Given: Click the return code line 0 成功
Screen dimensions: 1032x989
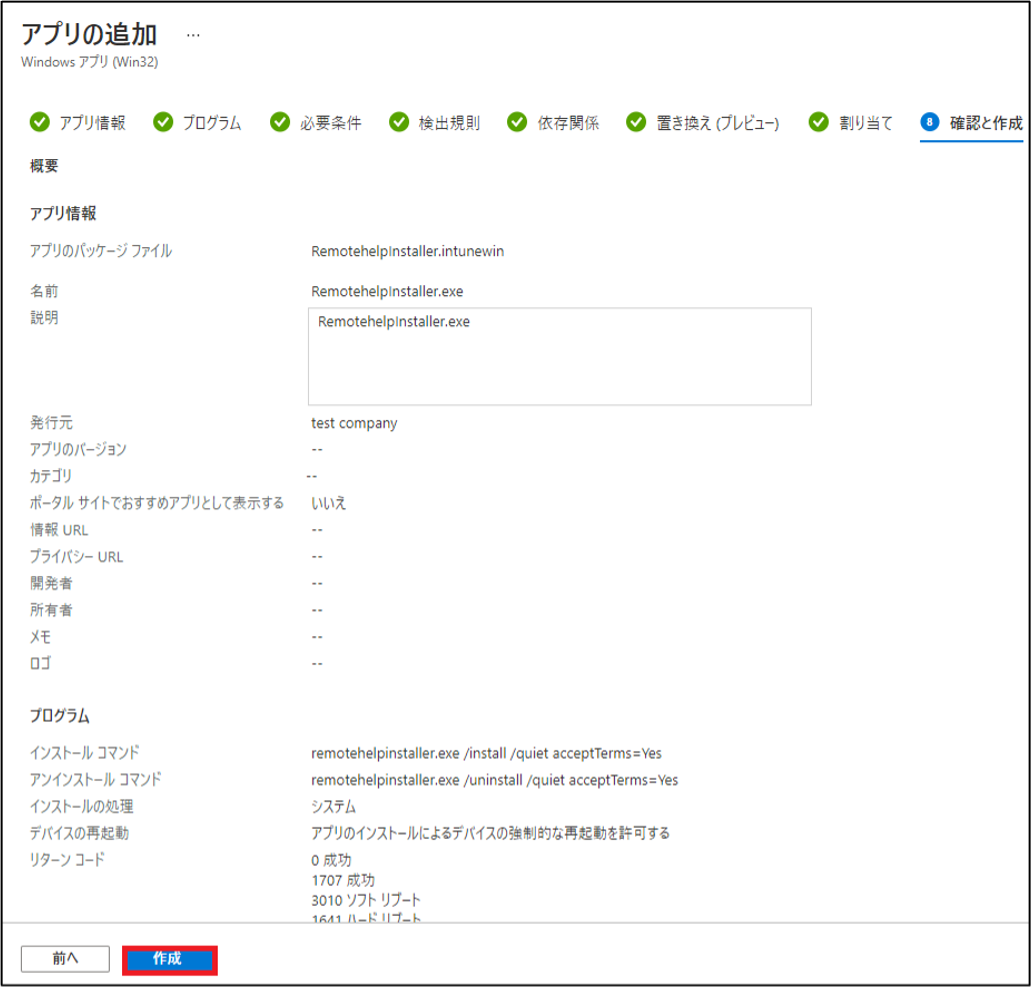Looking at the screenshot, I should [331, 861].
